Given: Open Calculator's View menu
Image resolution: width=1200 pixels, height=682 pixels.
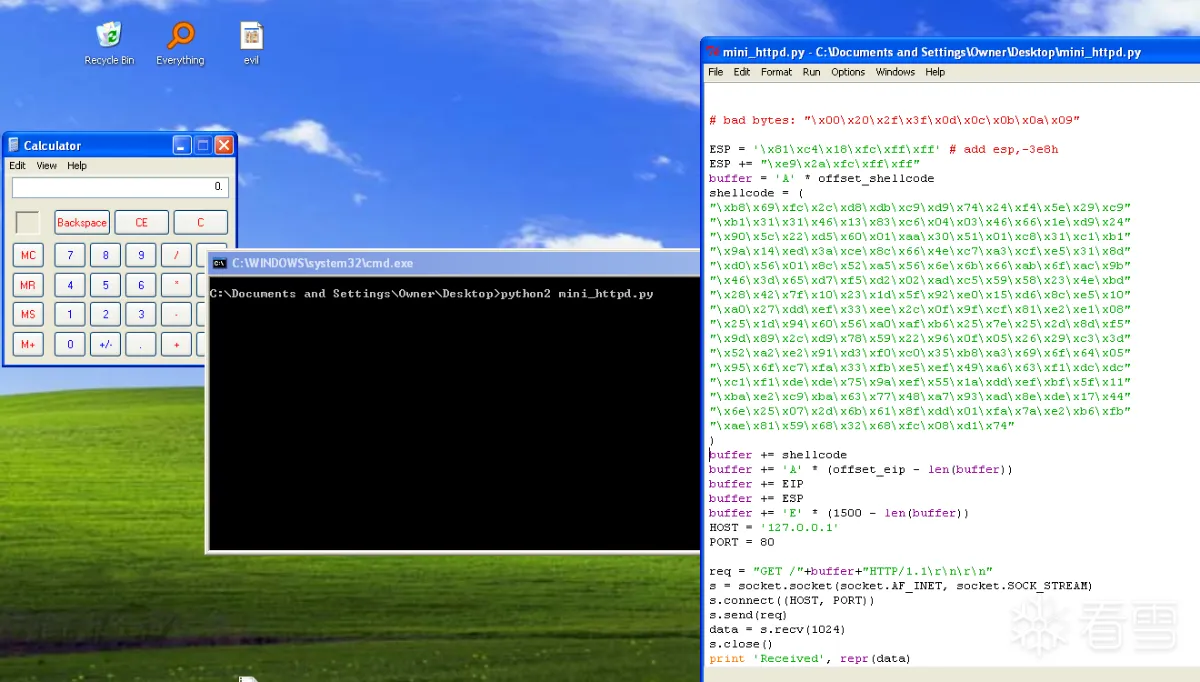Looking at the screenshot, I should (47, 166).
